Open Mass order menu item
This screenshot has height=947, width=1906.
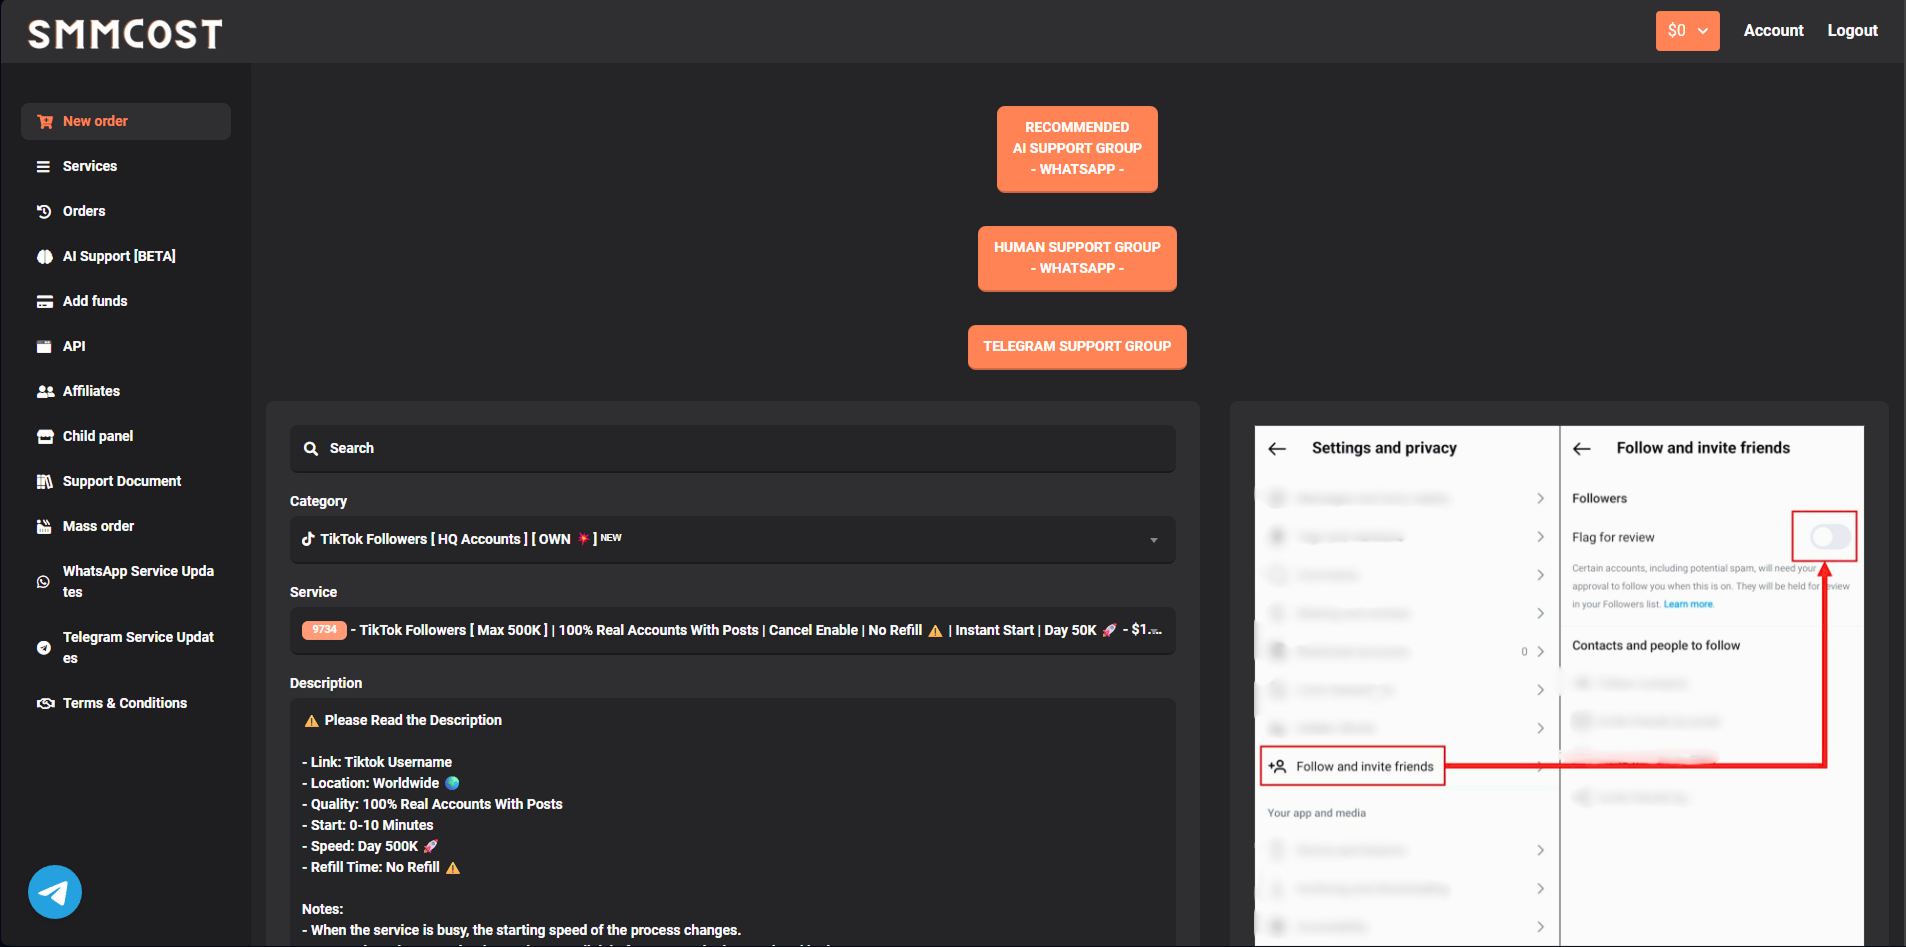tap(126, 526)
